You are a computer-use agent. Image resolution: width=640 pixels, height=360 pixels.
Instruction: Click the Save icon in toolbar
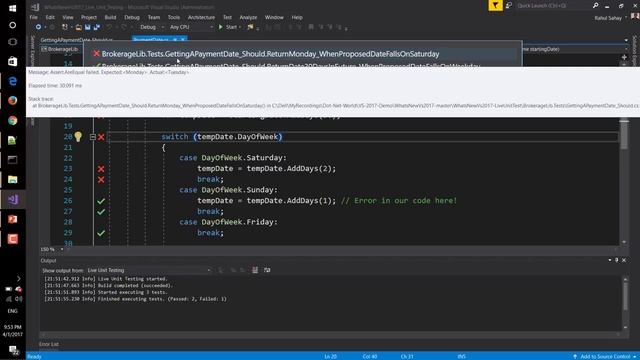point(87,27)
